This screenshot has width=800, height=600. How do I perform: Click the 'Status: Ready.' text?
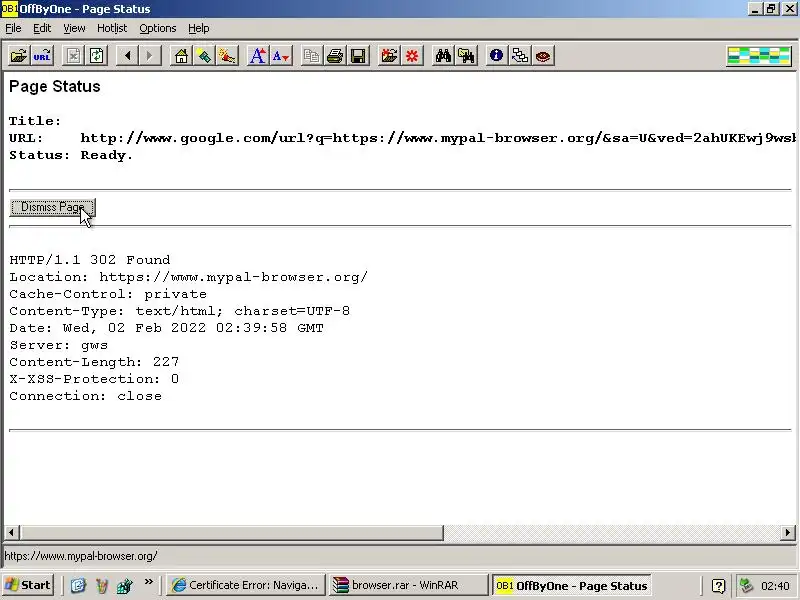point(71,155)
